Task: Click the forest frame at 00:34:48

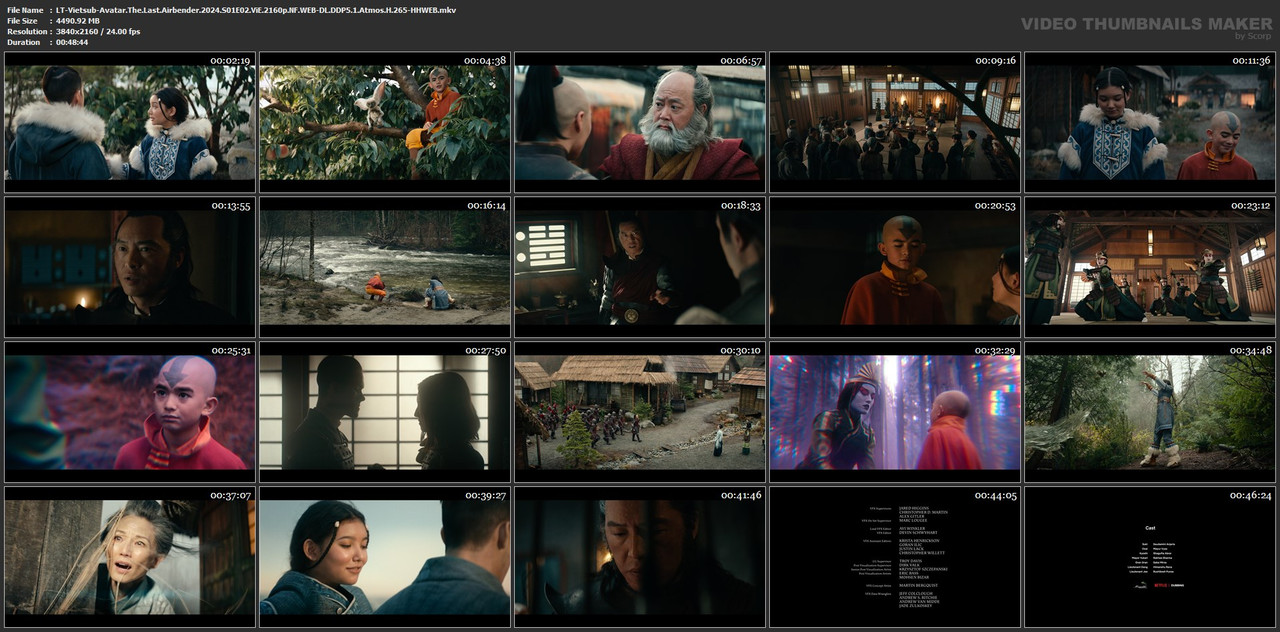Action: click(x=1150, y=412)
